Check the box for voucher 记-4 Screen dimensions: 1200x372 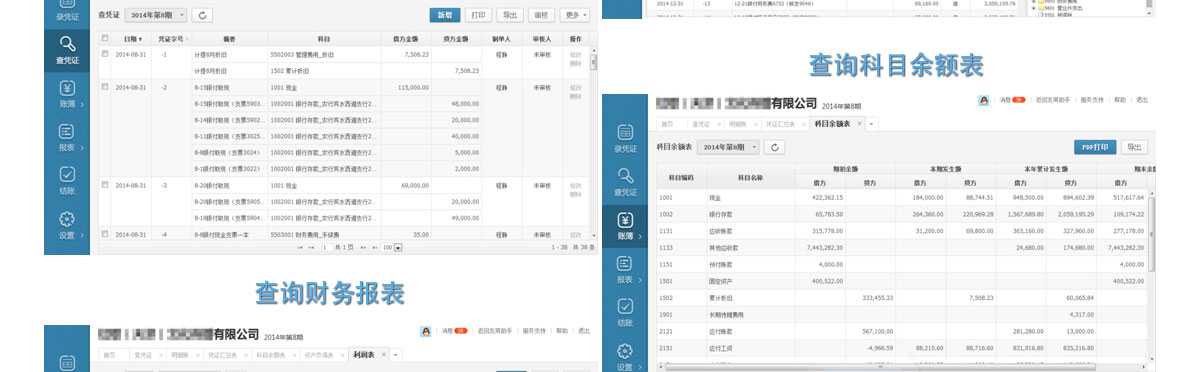105,234
